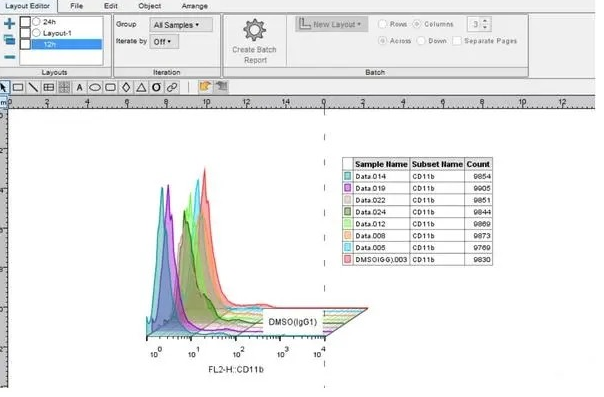Click the beige swatch for Data.022

pyautogui.click(x=348, y=200)
